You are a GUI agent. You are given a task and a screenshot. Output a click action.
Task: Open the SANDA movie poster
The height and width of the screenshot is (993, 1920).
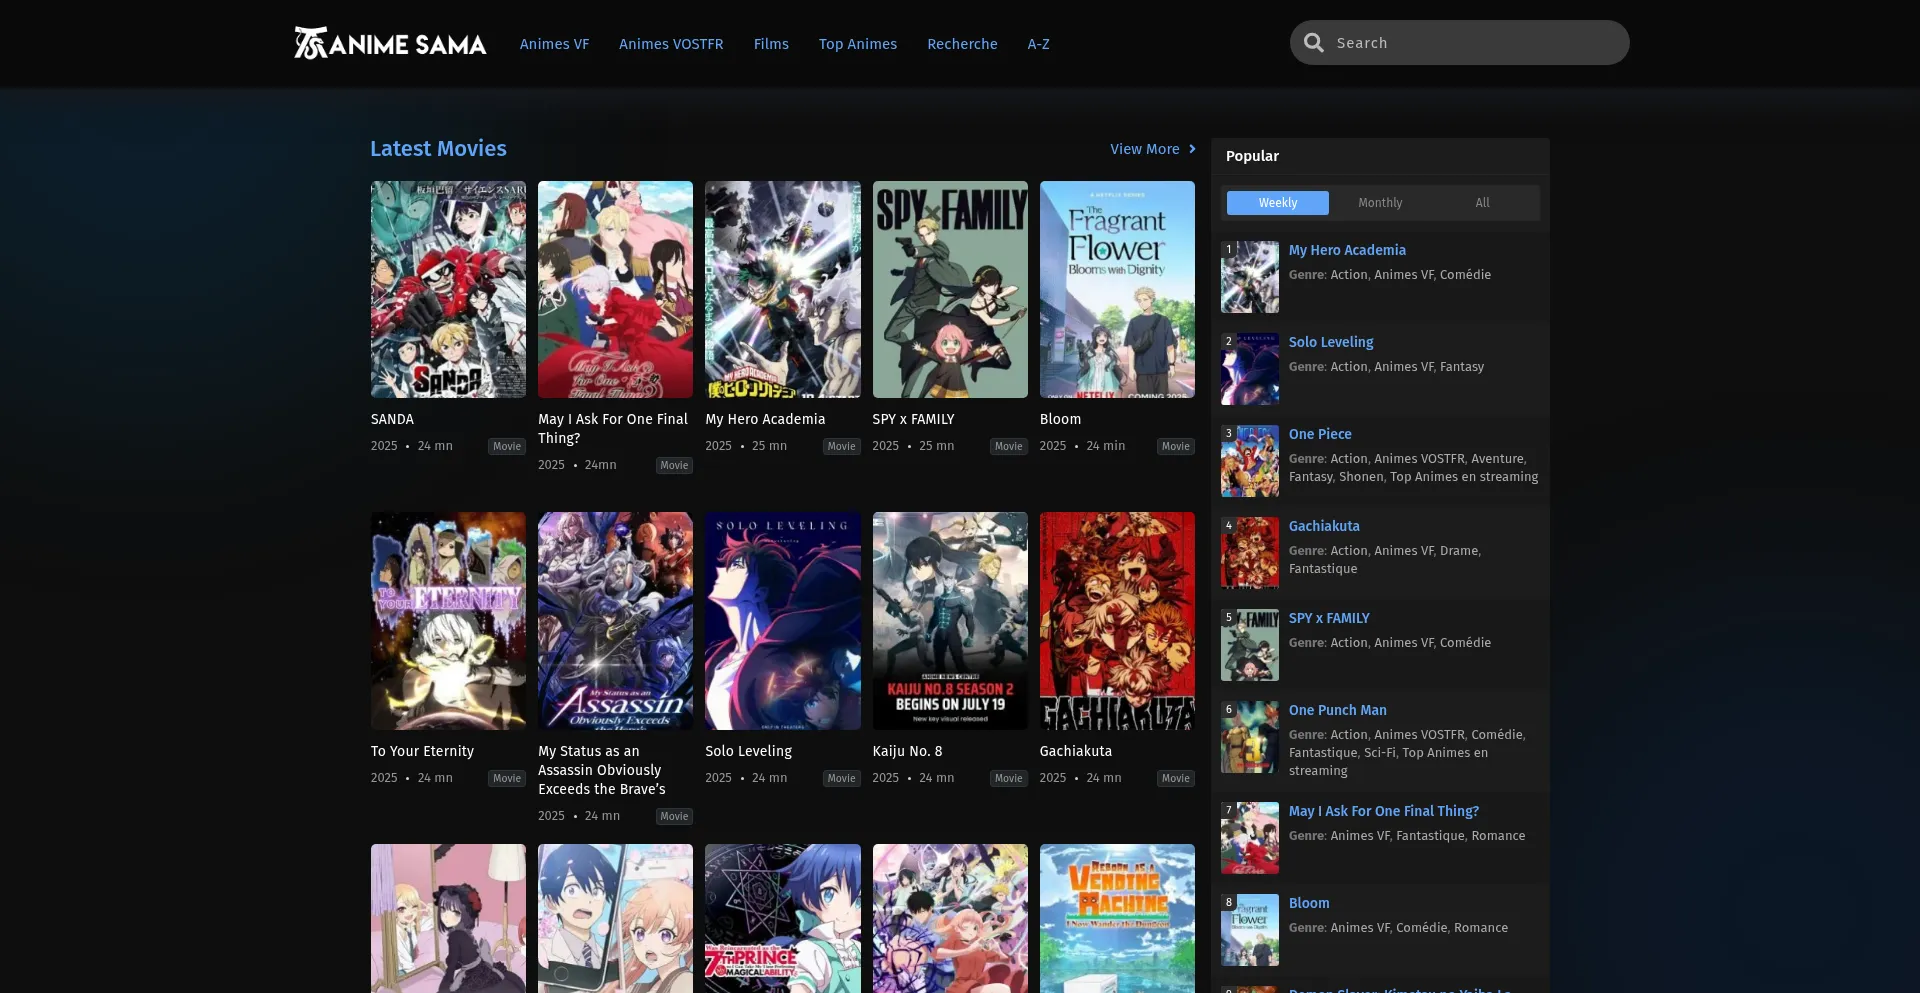[448, 289]
